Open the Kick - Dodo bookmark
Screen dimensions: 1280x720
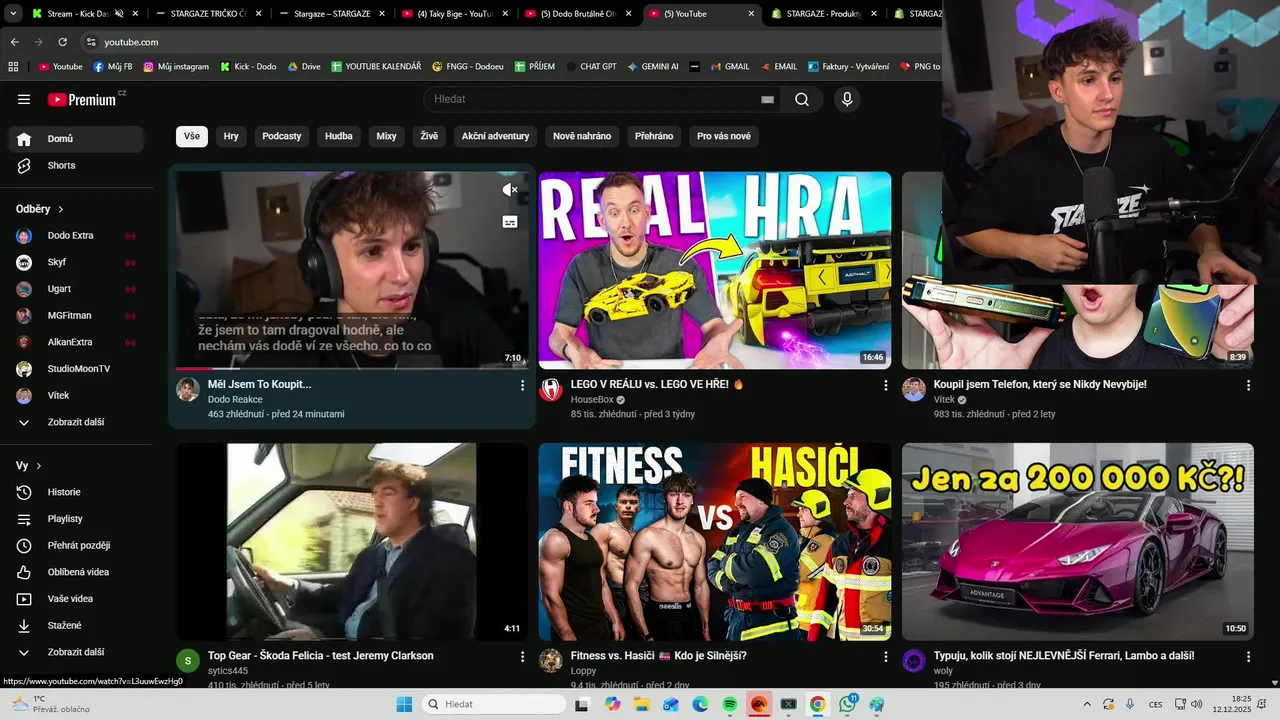pos(248,67)
